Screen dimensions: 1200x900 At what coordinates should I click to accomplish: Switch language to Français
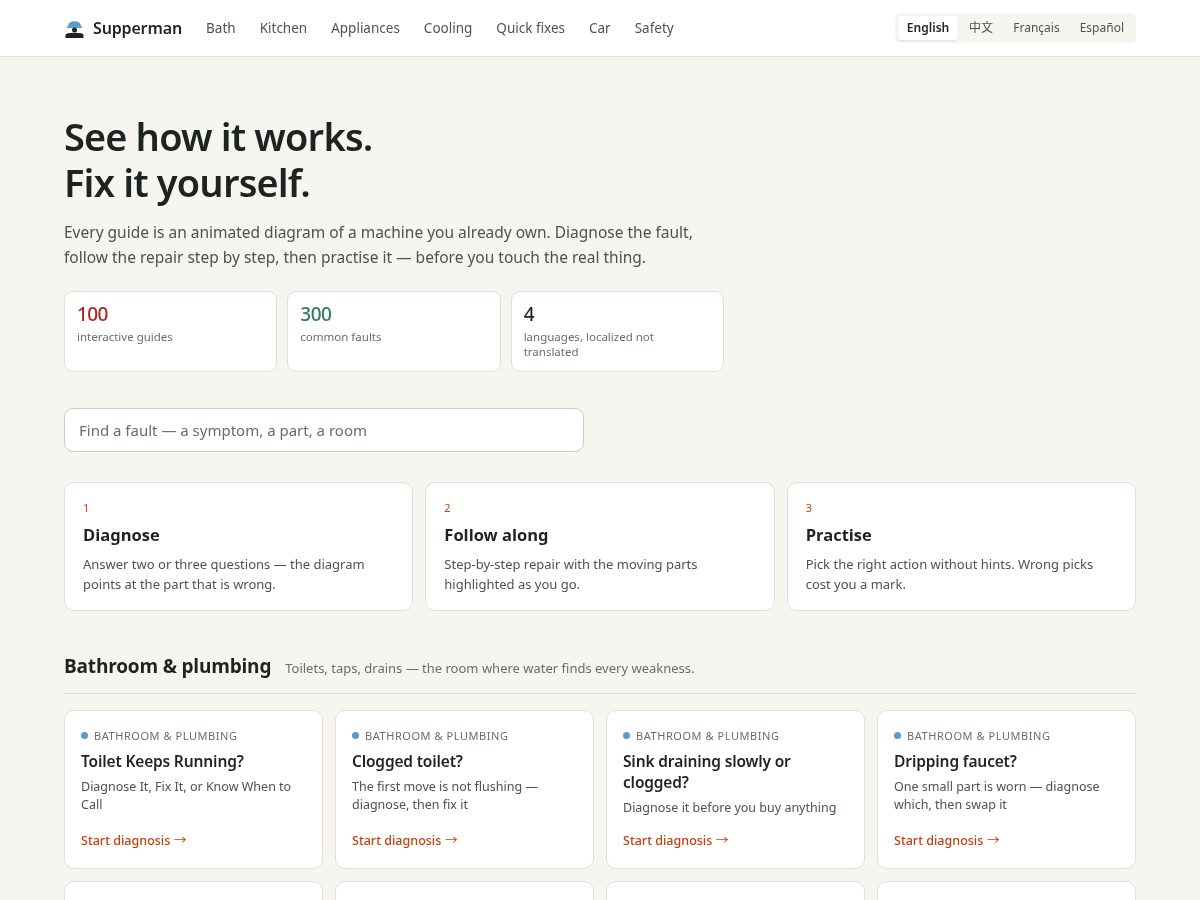[x=1036, y=28]
